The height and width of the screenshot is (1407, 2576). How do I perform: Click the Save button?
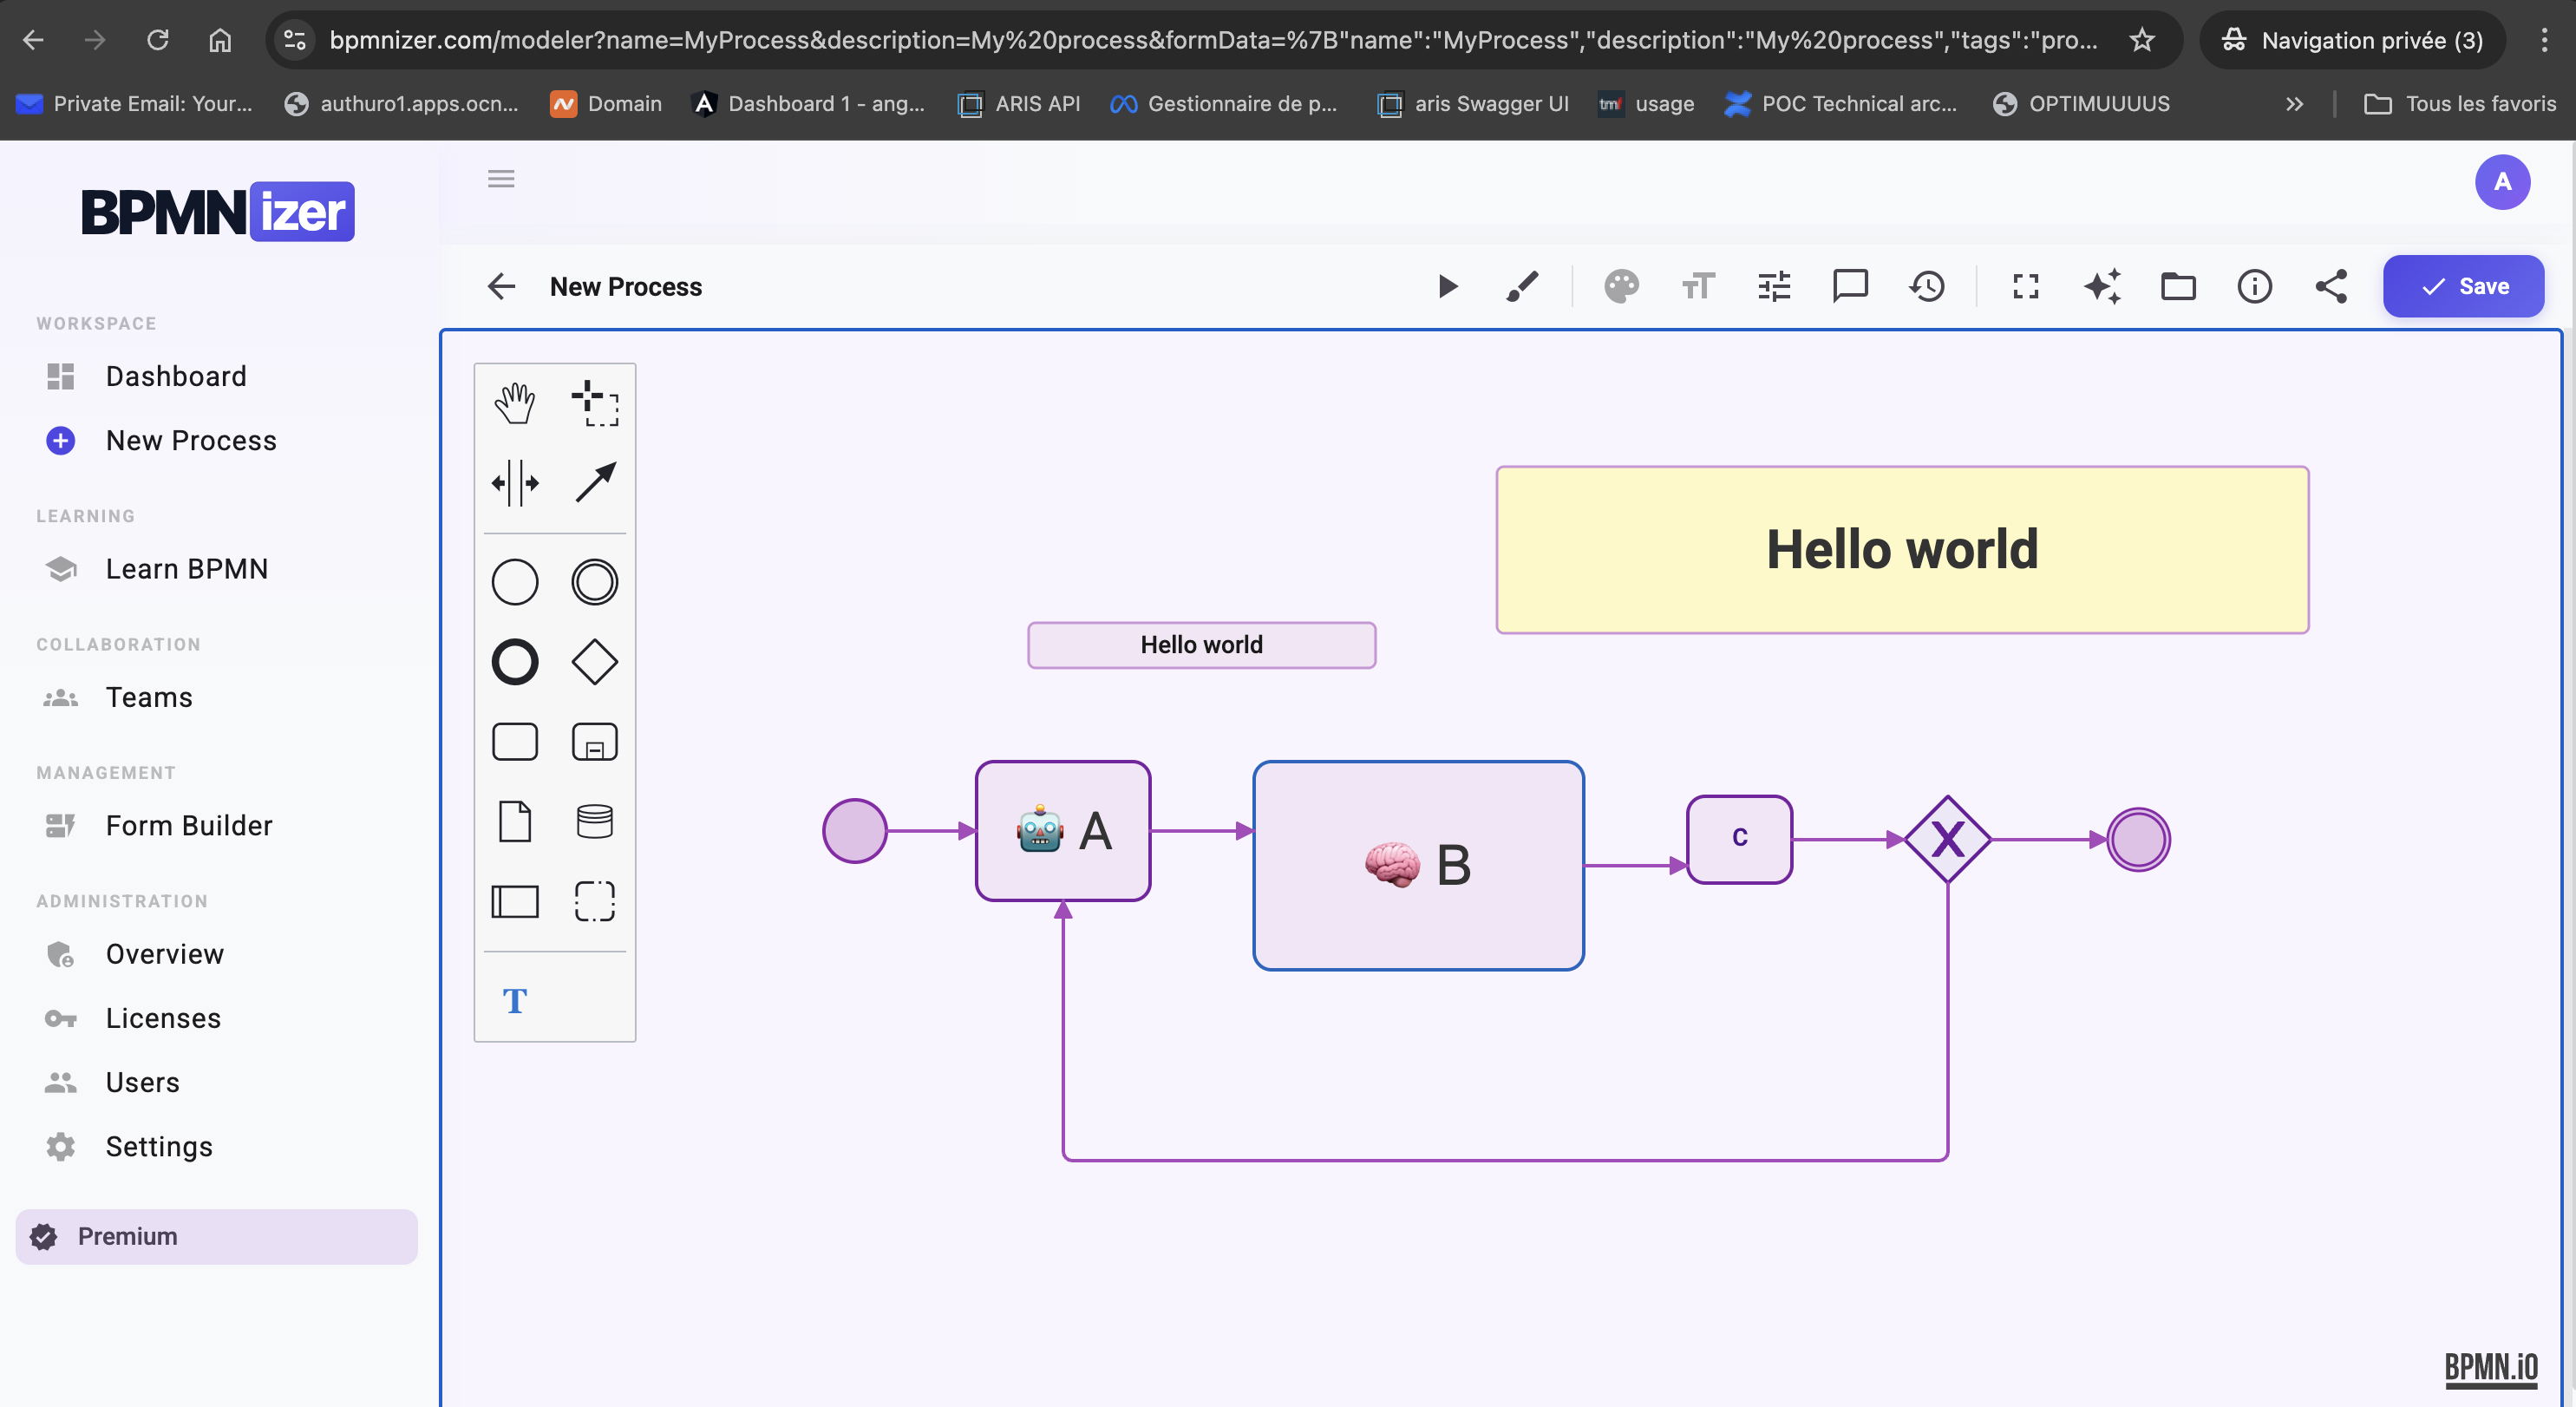point(2463,287)
